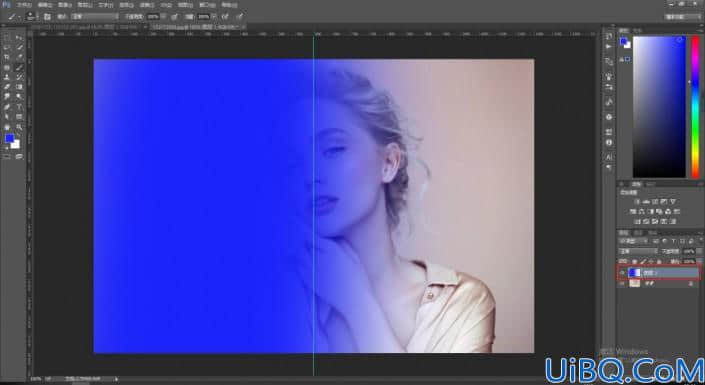Viewport: 705px width, 385px height.
Task: Select the Hand tool
Action: coord(7,127)
